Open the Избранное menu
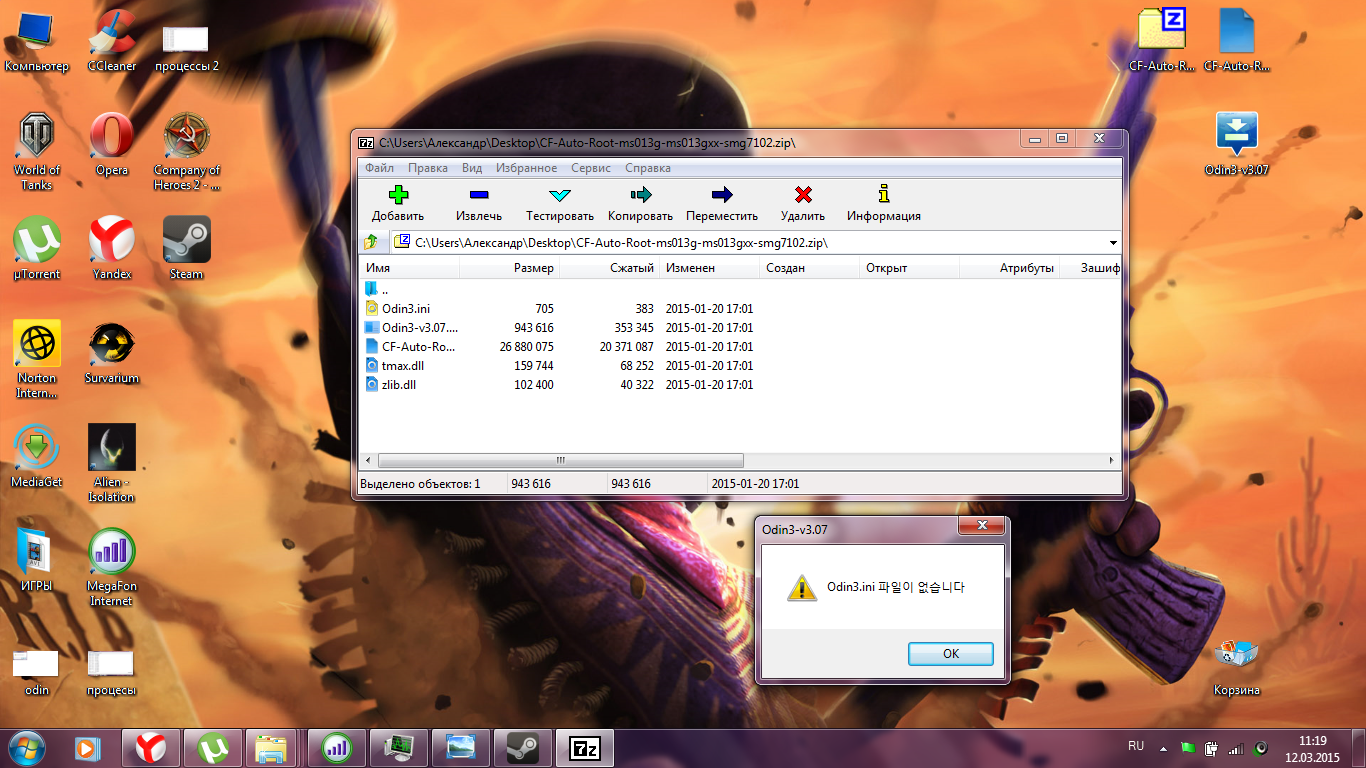The width and height of the screenshot is (1366, 768). (526, 168)
